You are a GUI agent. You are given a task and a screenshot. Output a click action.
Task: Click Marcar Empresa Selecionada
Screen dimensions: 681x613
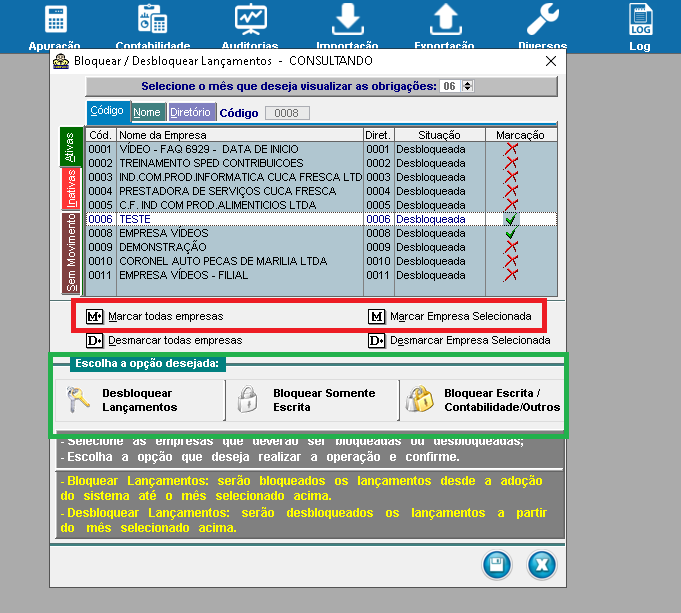pyautogui.click(x=460, y=316)
